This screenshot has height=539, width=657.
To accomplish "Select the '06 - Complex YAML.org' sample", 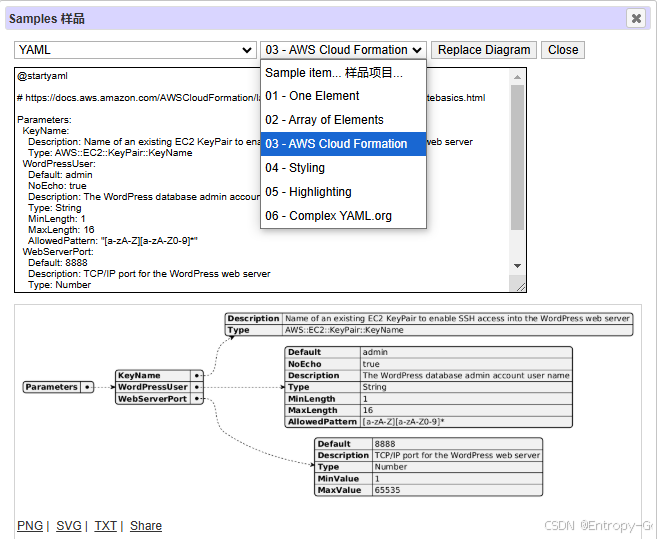I will (343, 216).
